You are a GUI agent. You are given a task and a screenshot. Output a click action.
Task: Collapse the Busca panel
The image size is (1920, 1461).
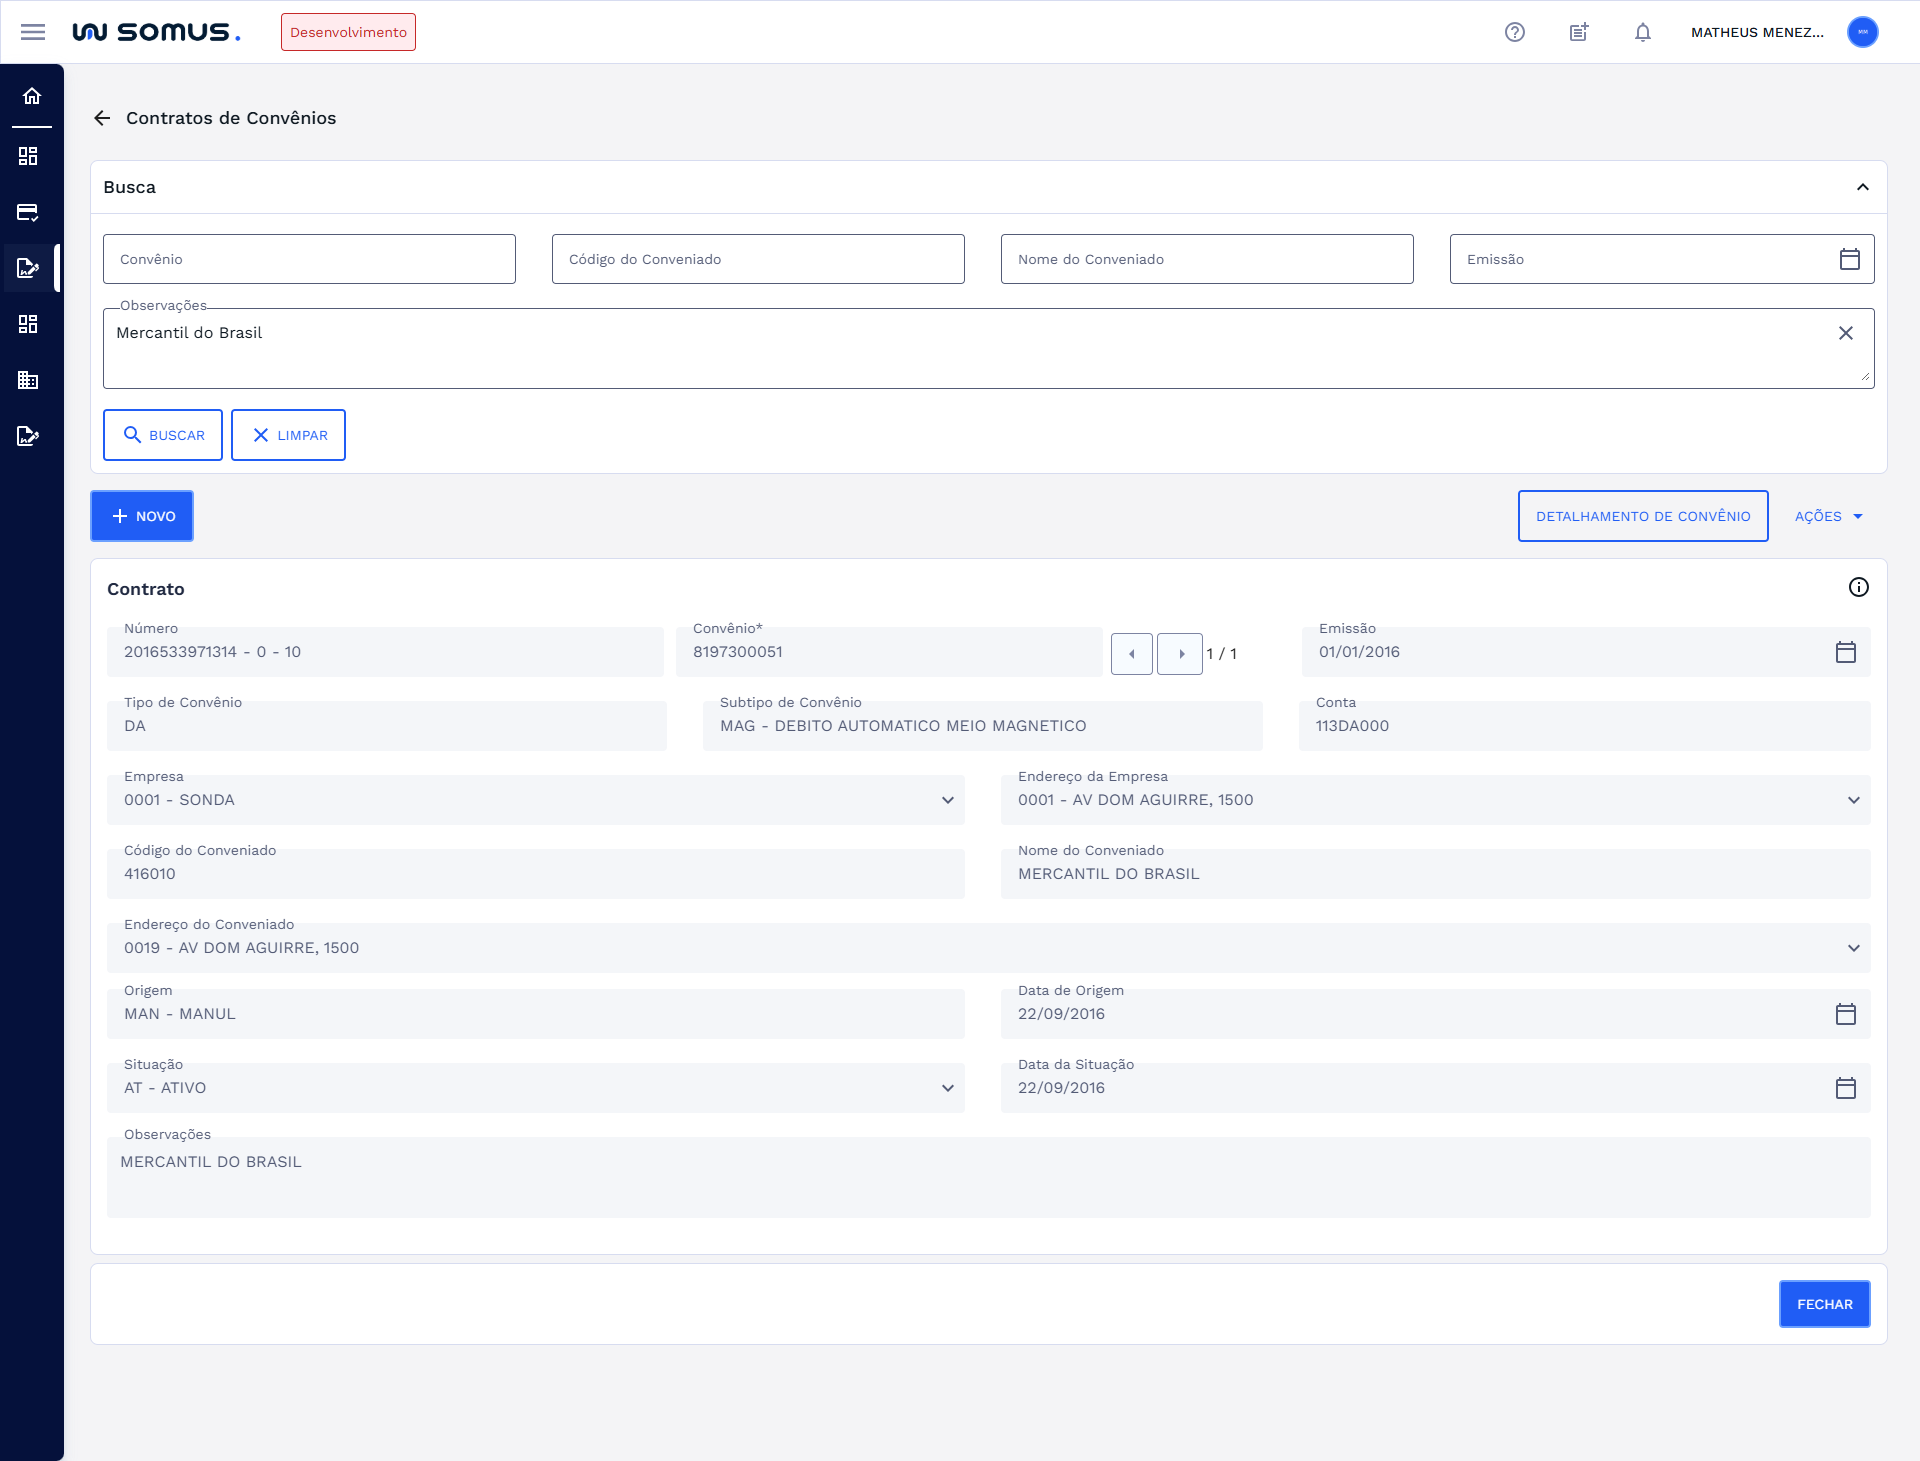tap(1862, 187)
